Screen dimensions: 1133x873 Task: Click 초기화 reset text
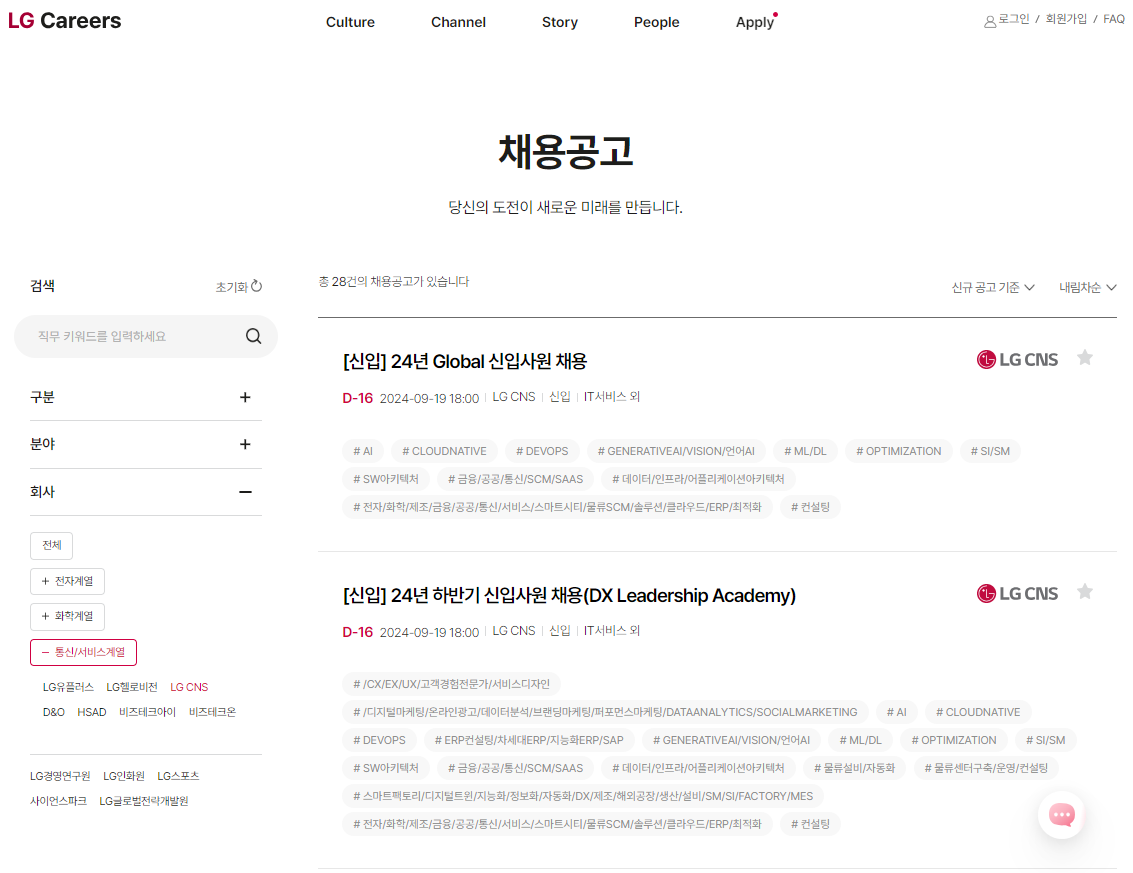pos(231,288)
